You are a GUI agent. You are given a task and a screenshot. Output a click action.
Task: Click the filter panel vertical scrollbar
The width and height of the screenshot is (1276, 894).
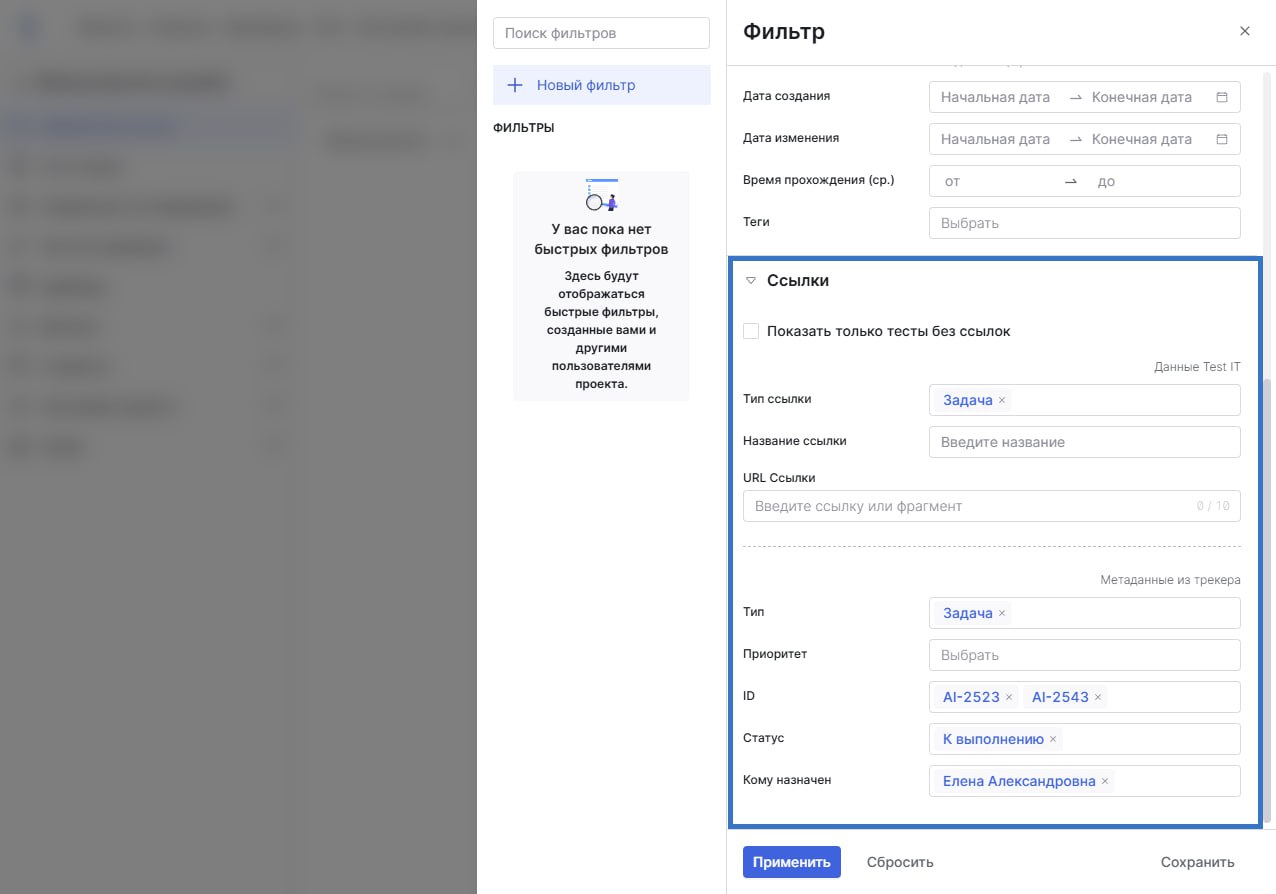tap(1269, 600)
